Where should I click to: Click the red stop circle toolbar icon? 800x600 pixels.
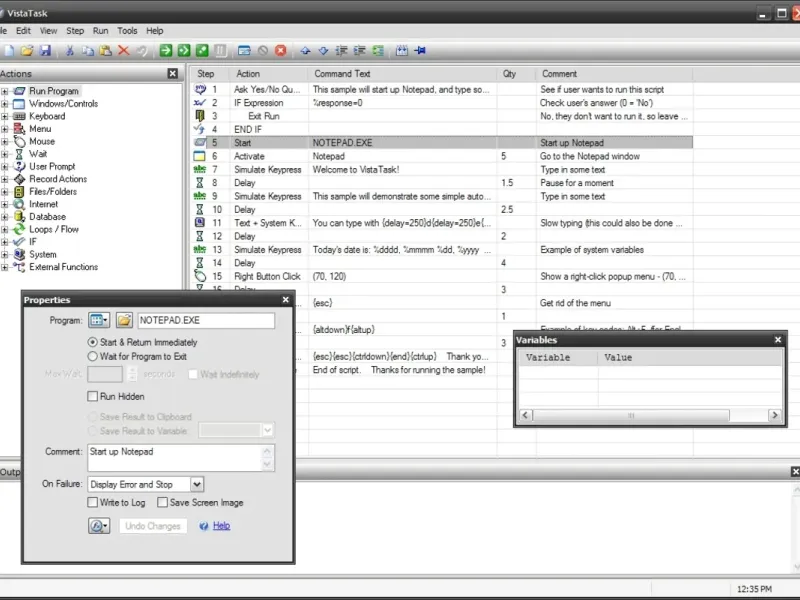(281, 51)
